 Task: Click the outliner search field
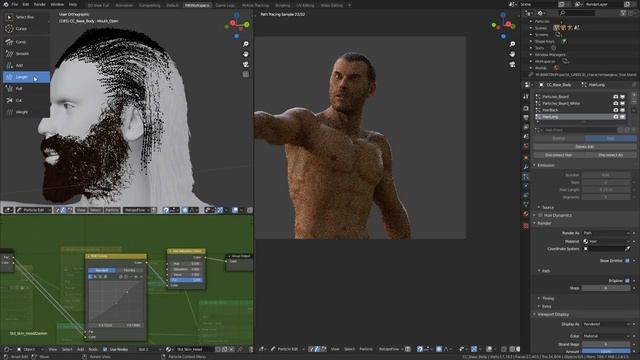pos(577,13)
